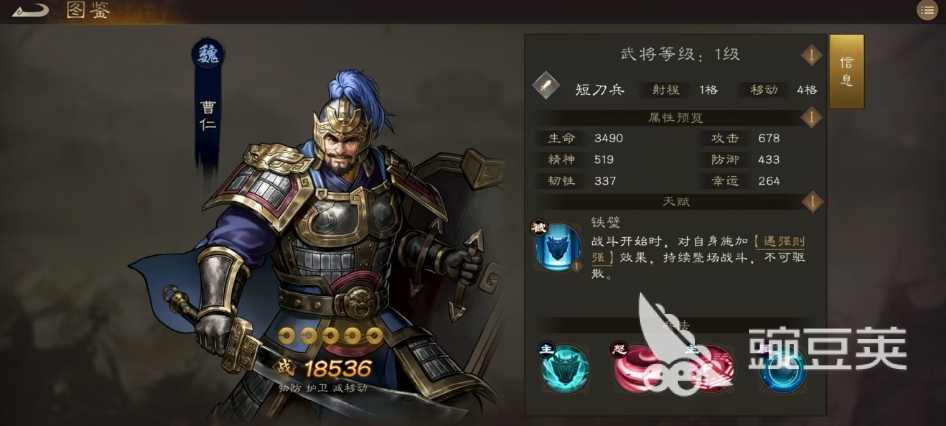Tap the 战 18536 combat power

(322, 367)
